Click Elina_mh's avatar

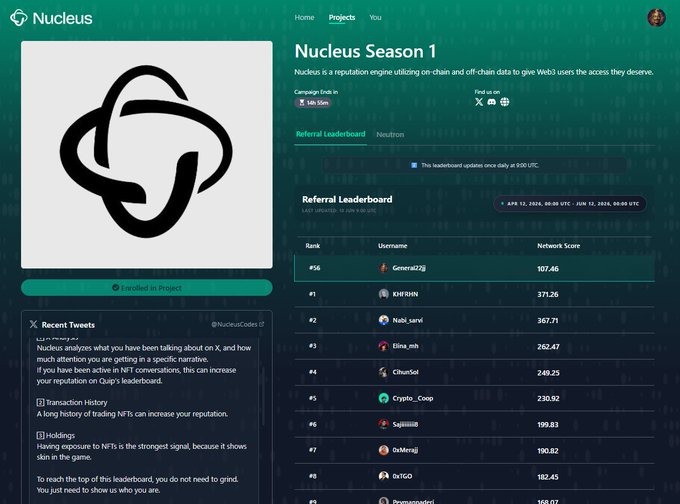point(383,346)
